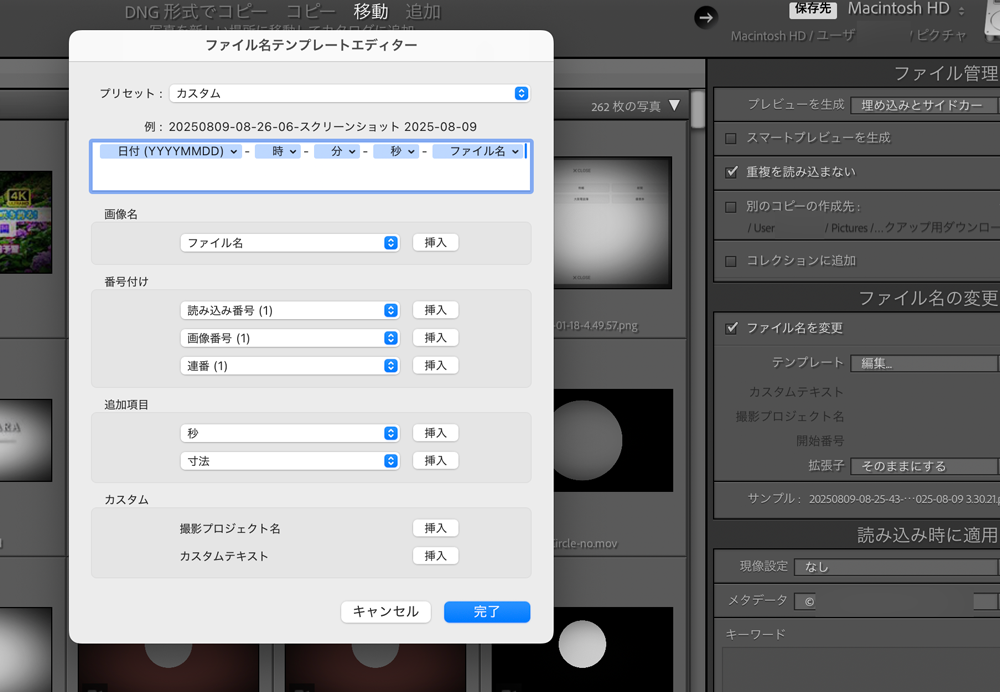Click キャンセル to dismiss the editor
Image resolution: width=1000 pixels, height=692 pixels.
tap(386, 612)
